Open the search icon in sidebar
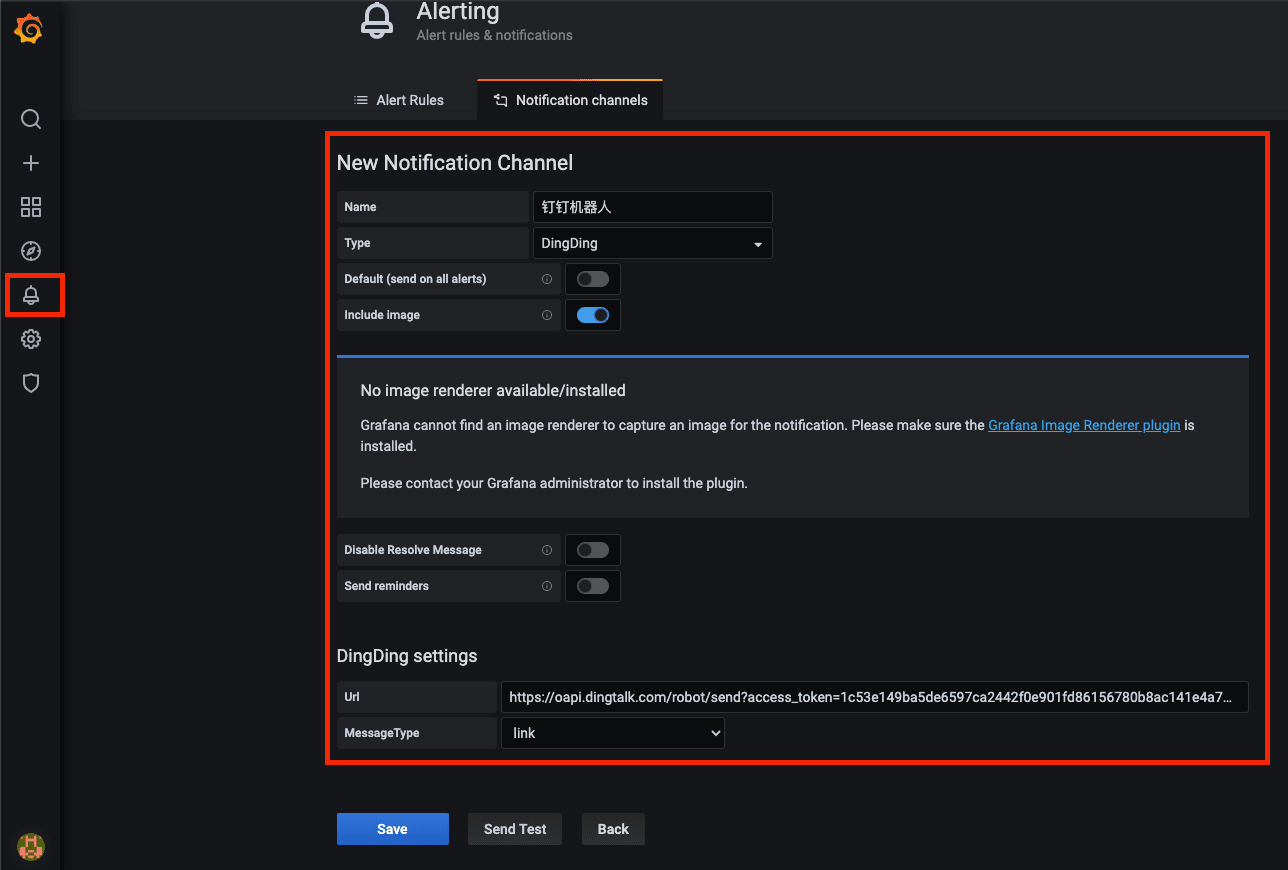The width and height of the screenshot is (1288, 870). 31,120
